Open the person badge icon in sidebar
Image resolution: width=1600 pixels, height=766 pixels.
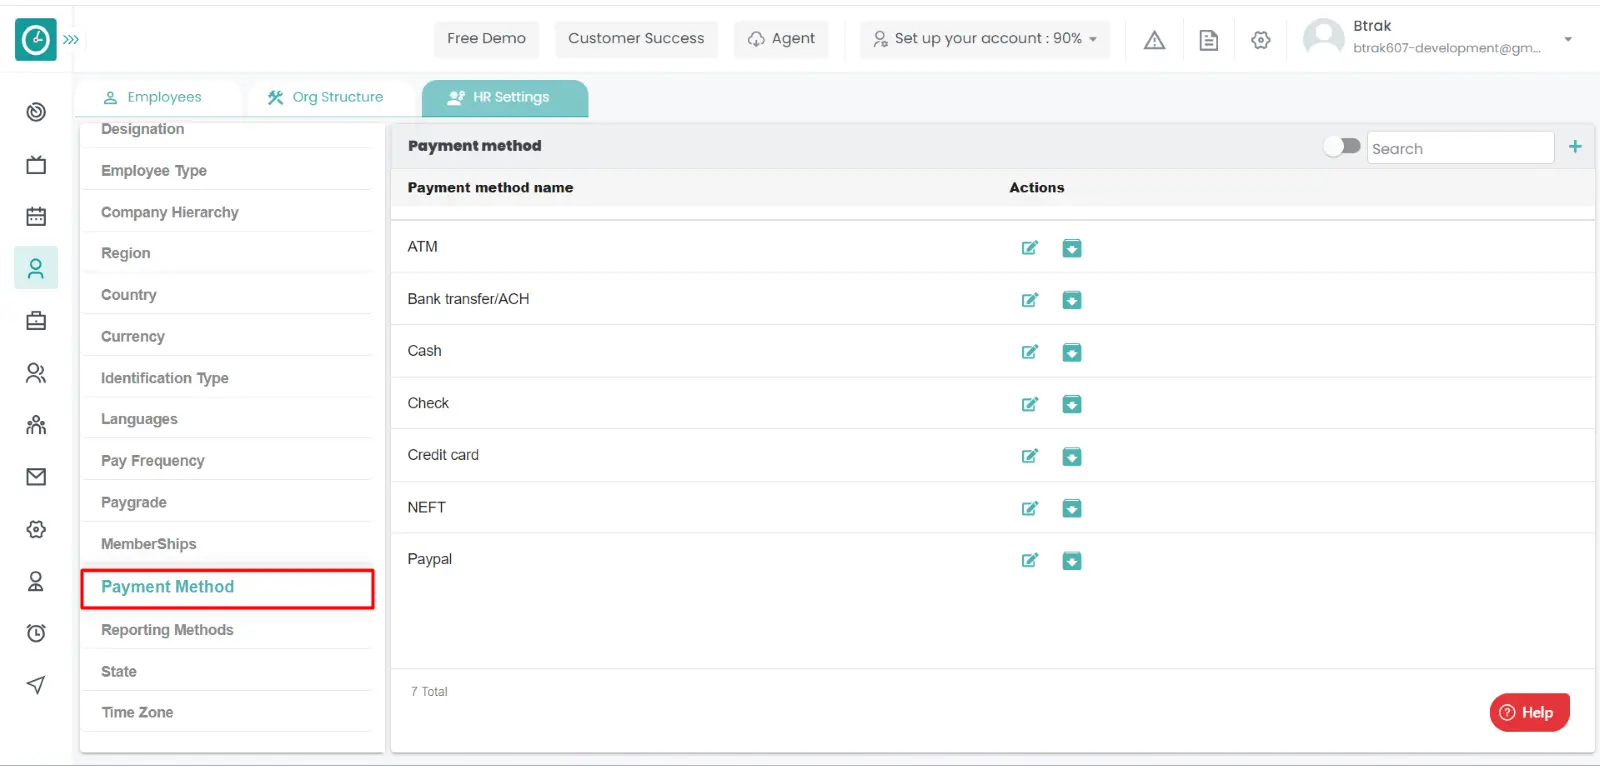(36, 581)
